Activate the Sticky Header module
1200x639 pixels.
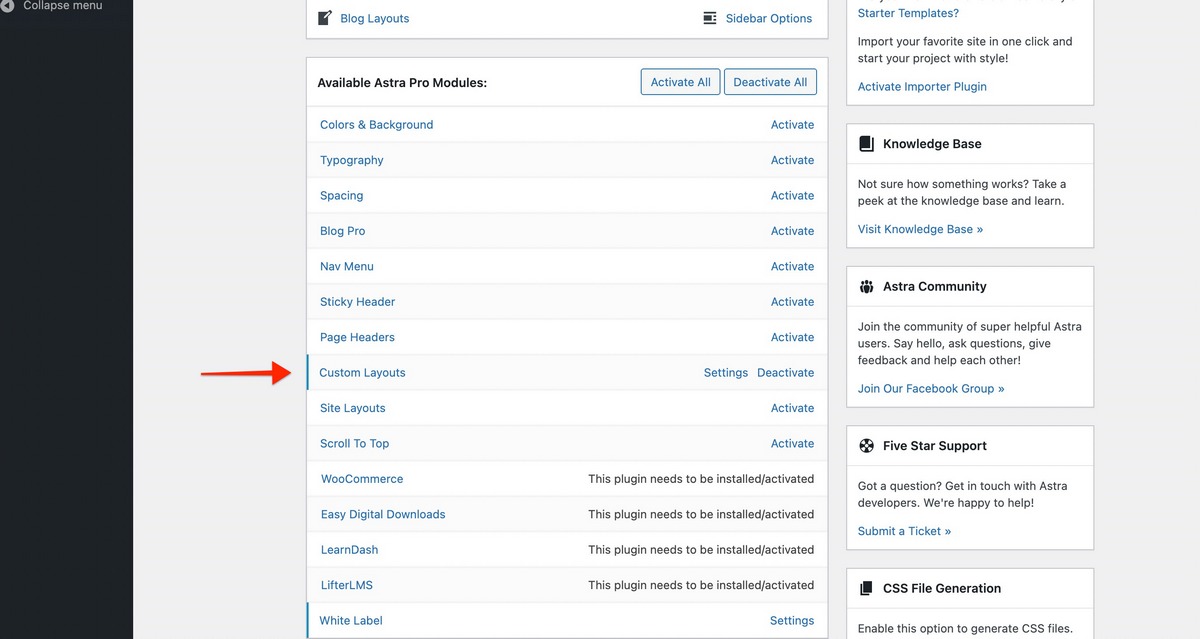pos(792,302)
